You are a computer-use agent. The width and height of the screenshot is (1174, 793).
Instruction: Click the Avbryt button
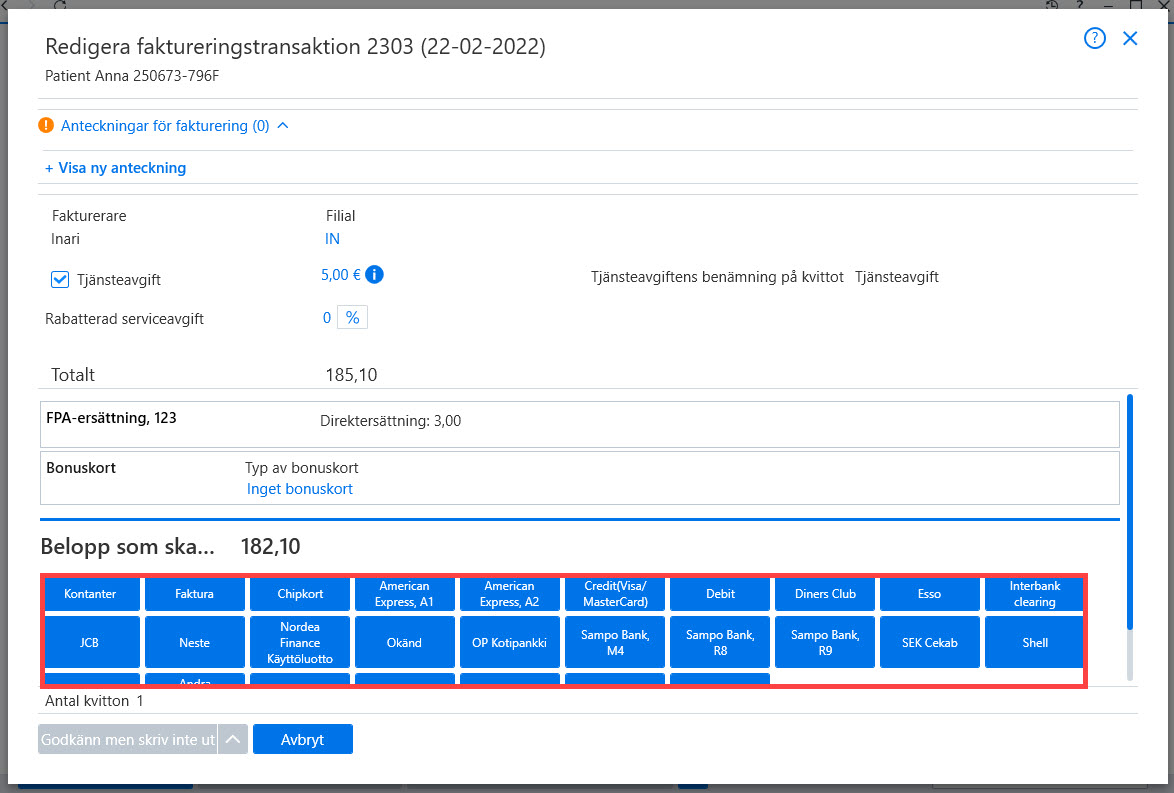(302, 739)
